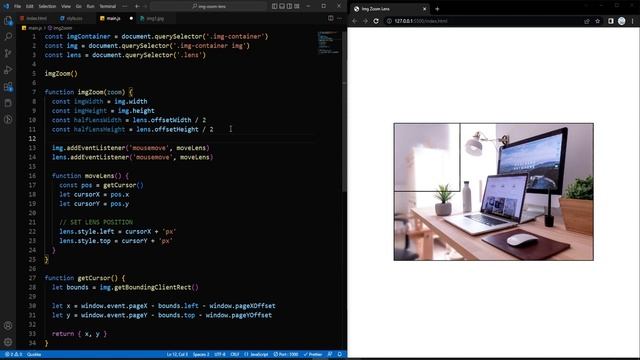Reload the browser page
Screen dimensions: 640x360
coord(376,21)
